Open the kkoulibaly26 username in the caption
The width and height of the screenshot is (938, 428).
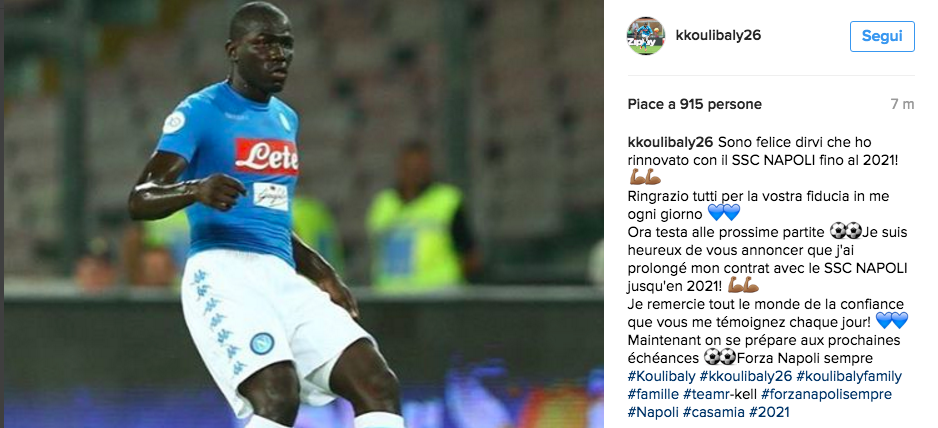coord(670,142)
